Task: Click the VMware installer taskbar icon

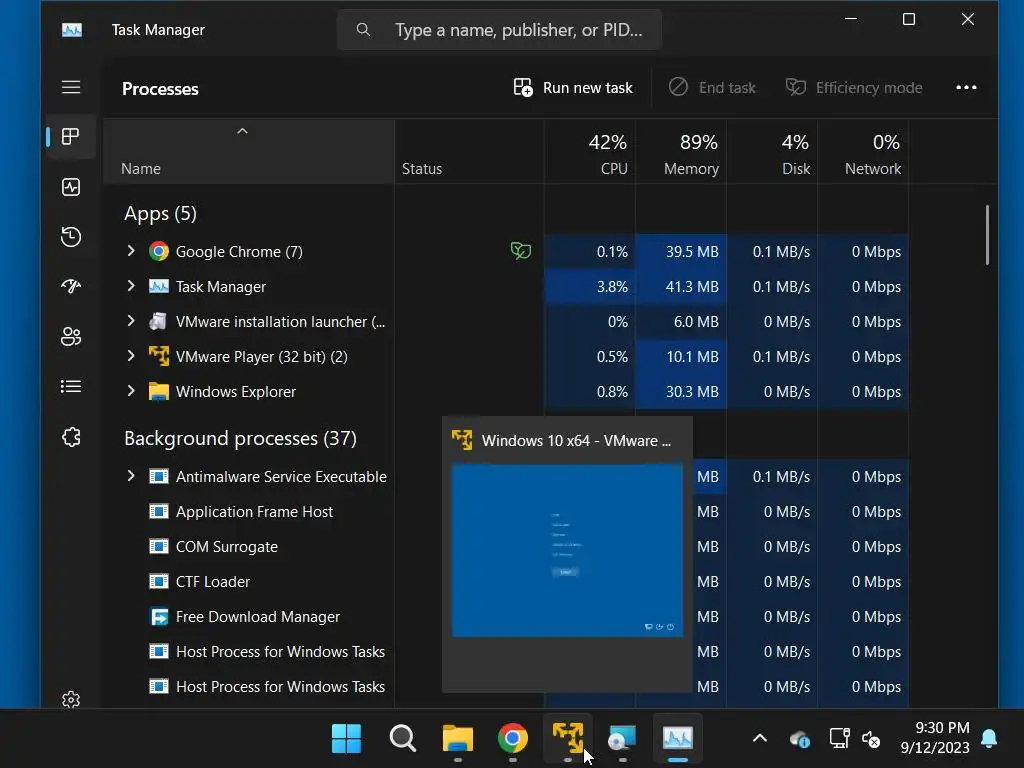Action: [x=622, y=738]
